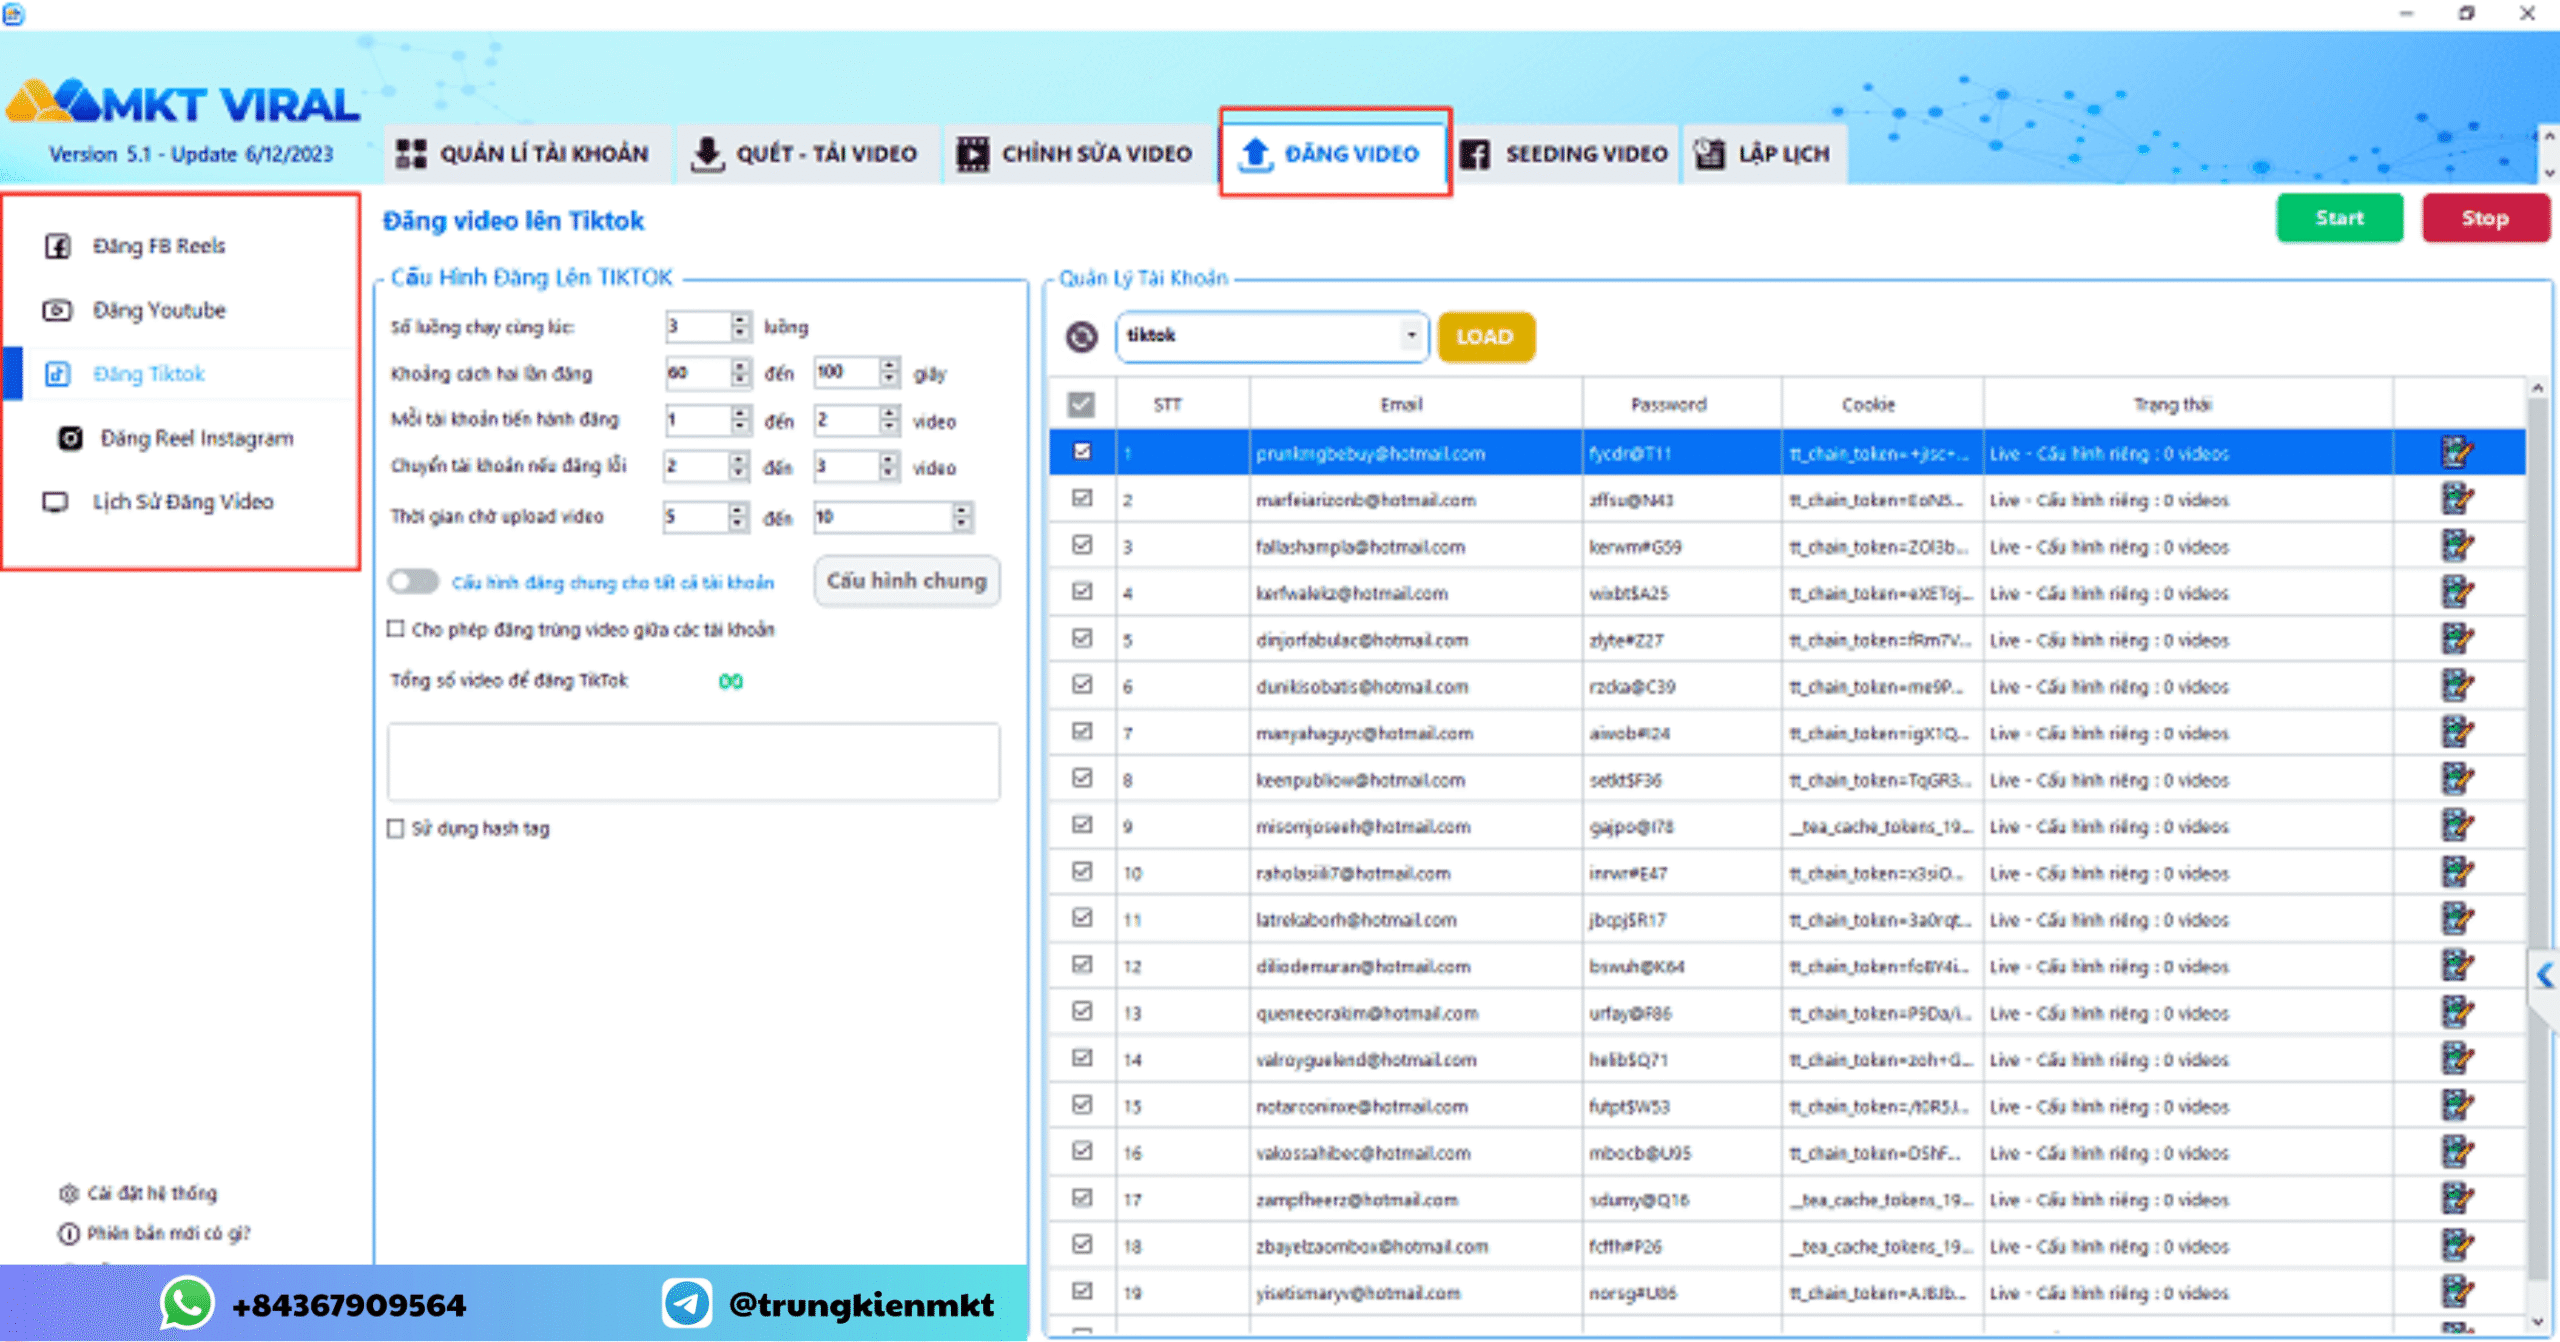Click the Lịch Sử Đăng Video monitor icon

pyautogui.click(x=56, y=502)
